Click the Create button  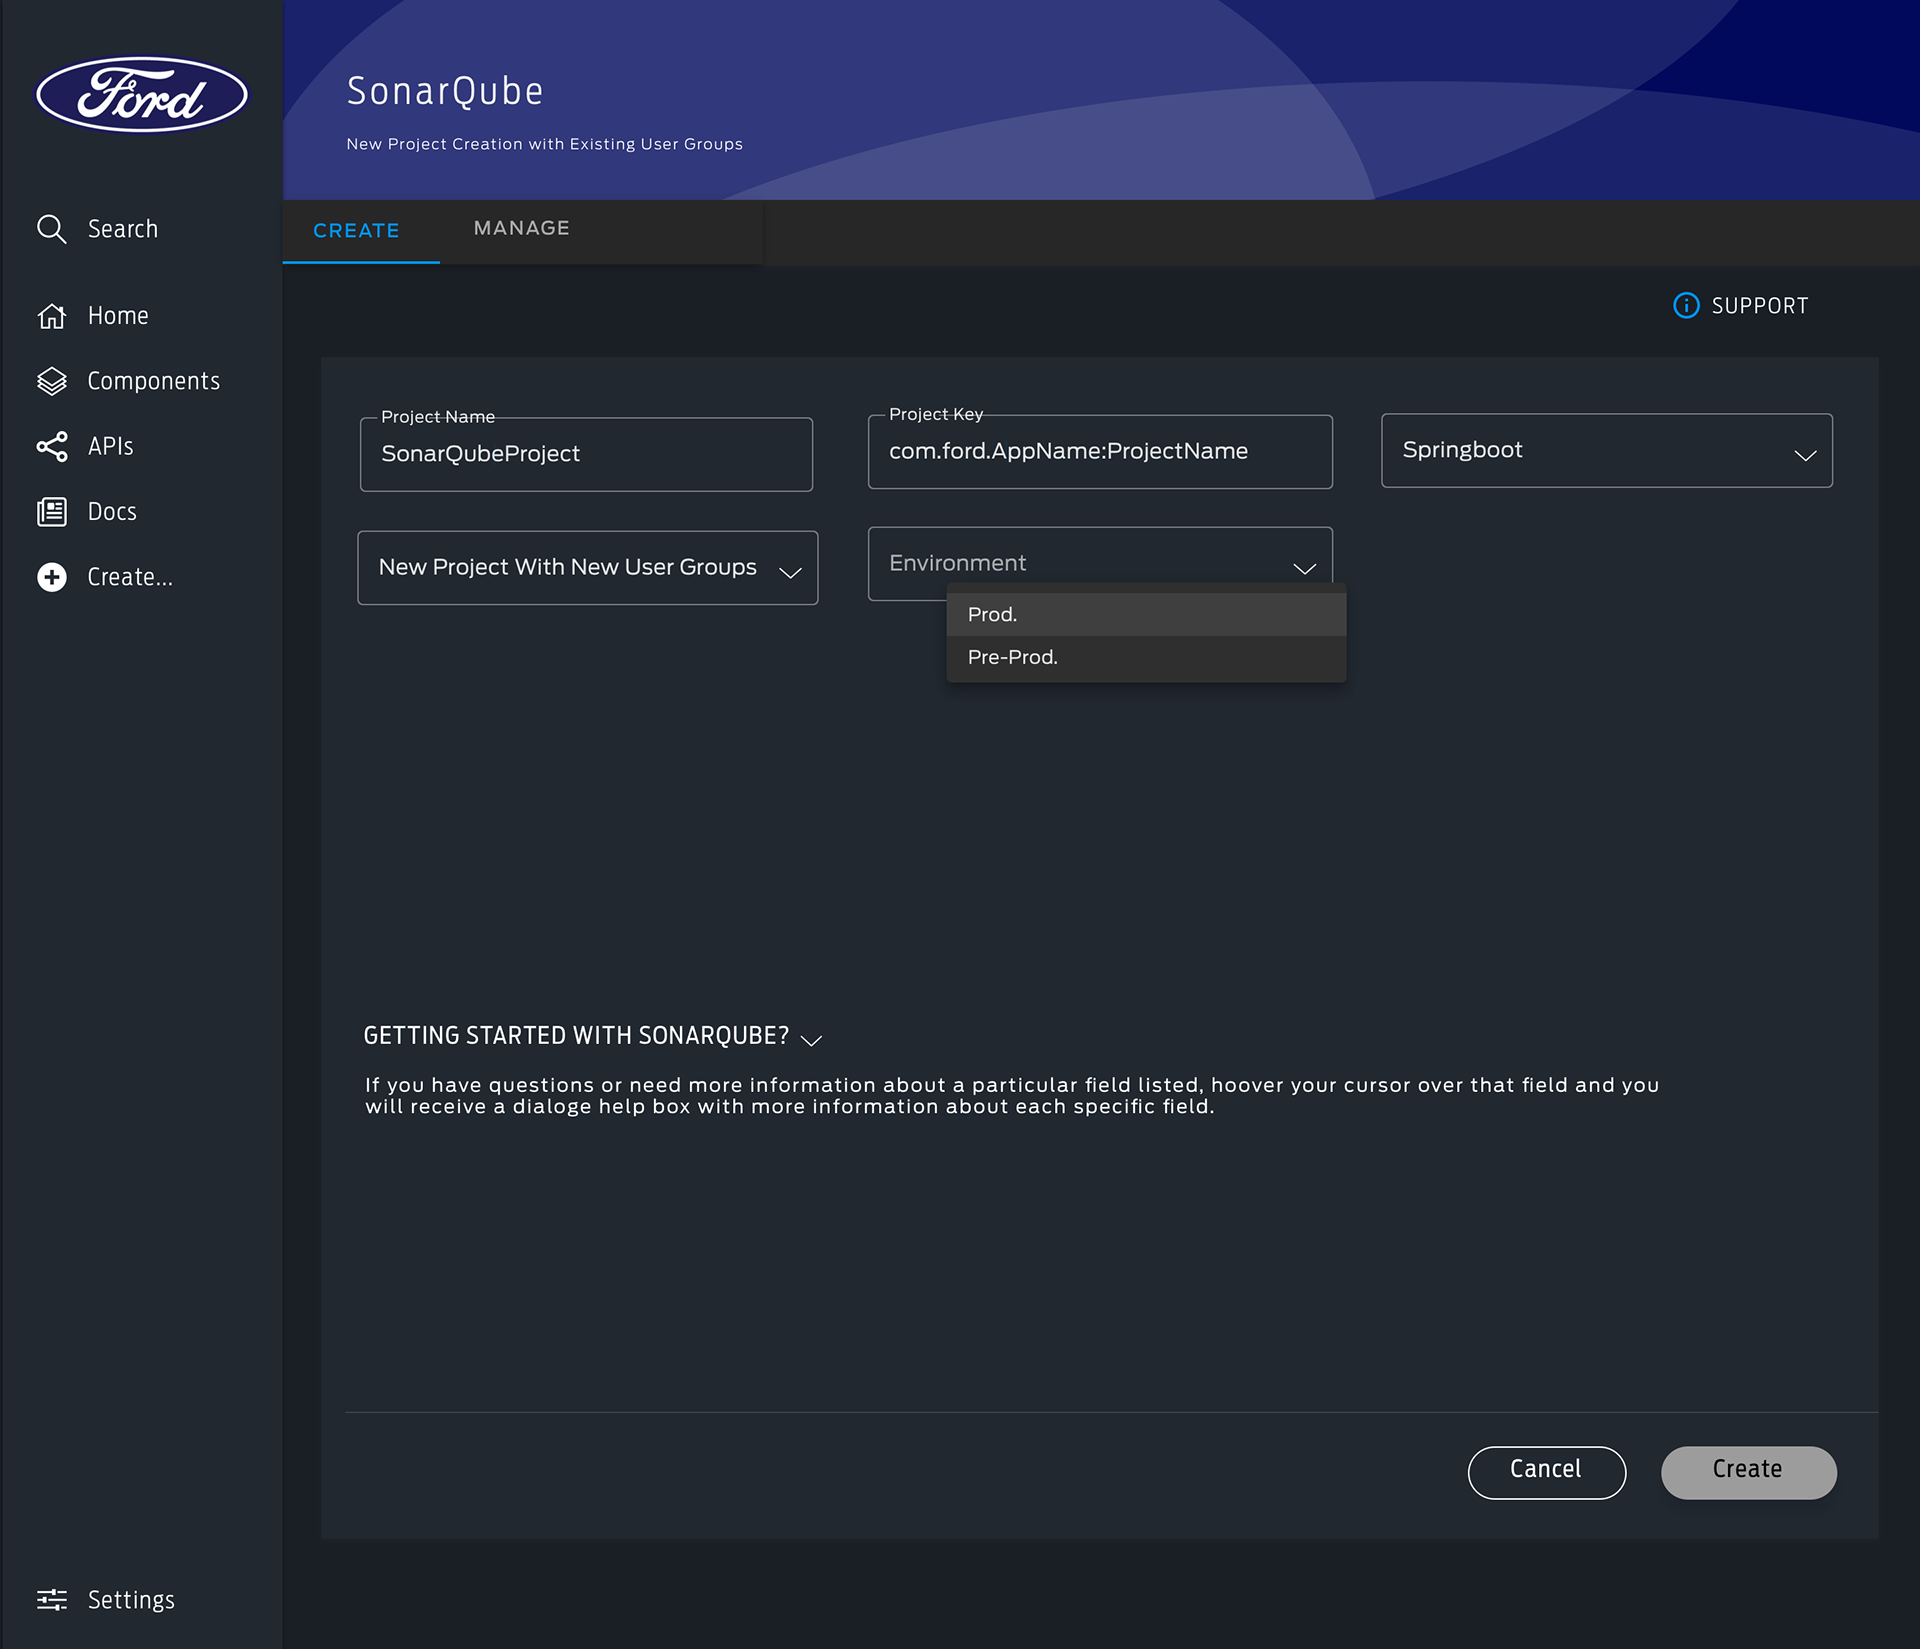click(x=1748, y=1472)
